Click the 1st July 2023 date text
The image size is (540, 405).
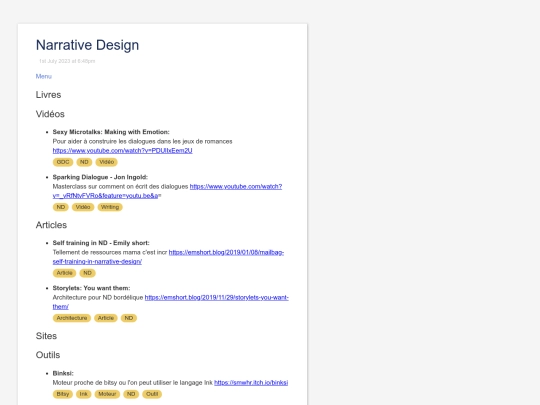point(67,61)
